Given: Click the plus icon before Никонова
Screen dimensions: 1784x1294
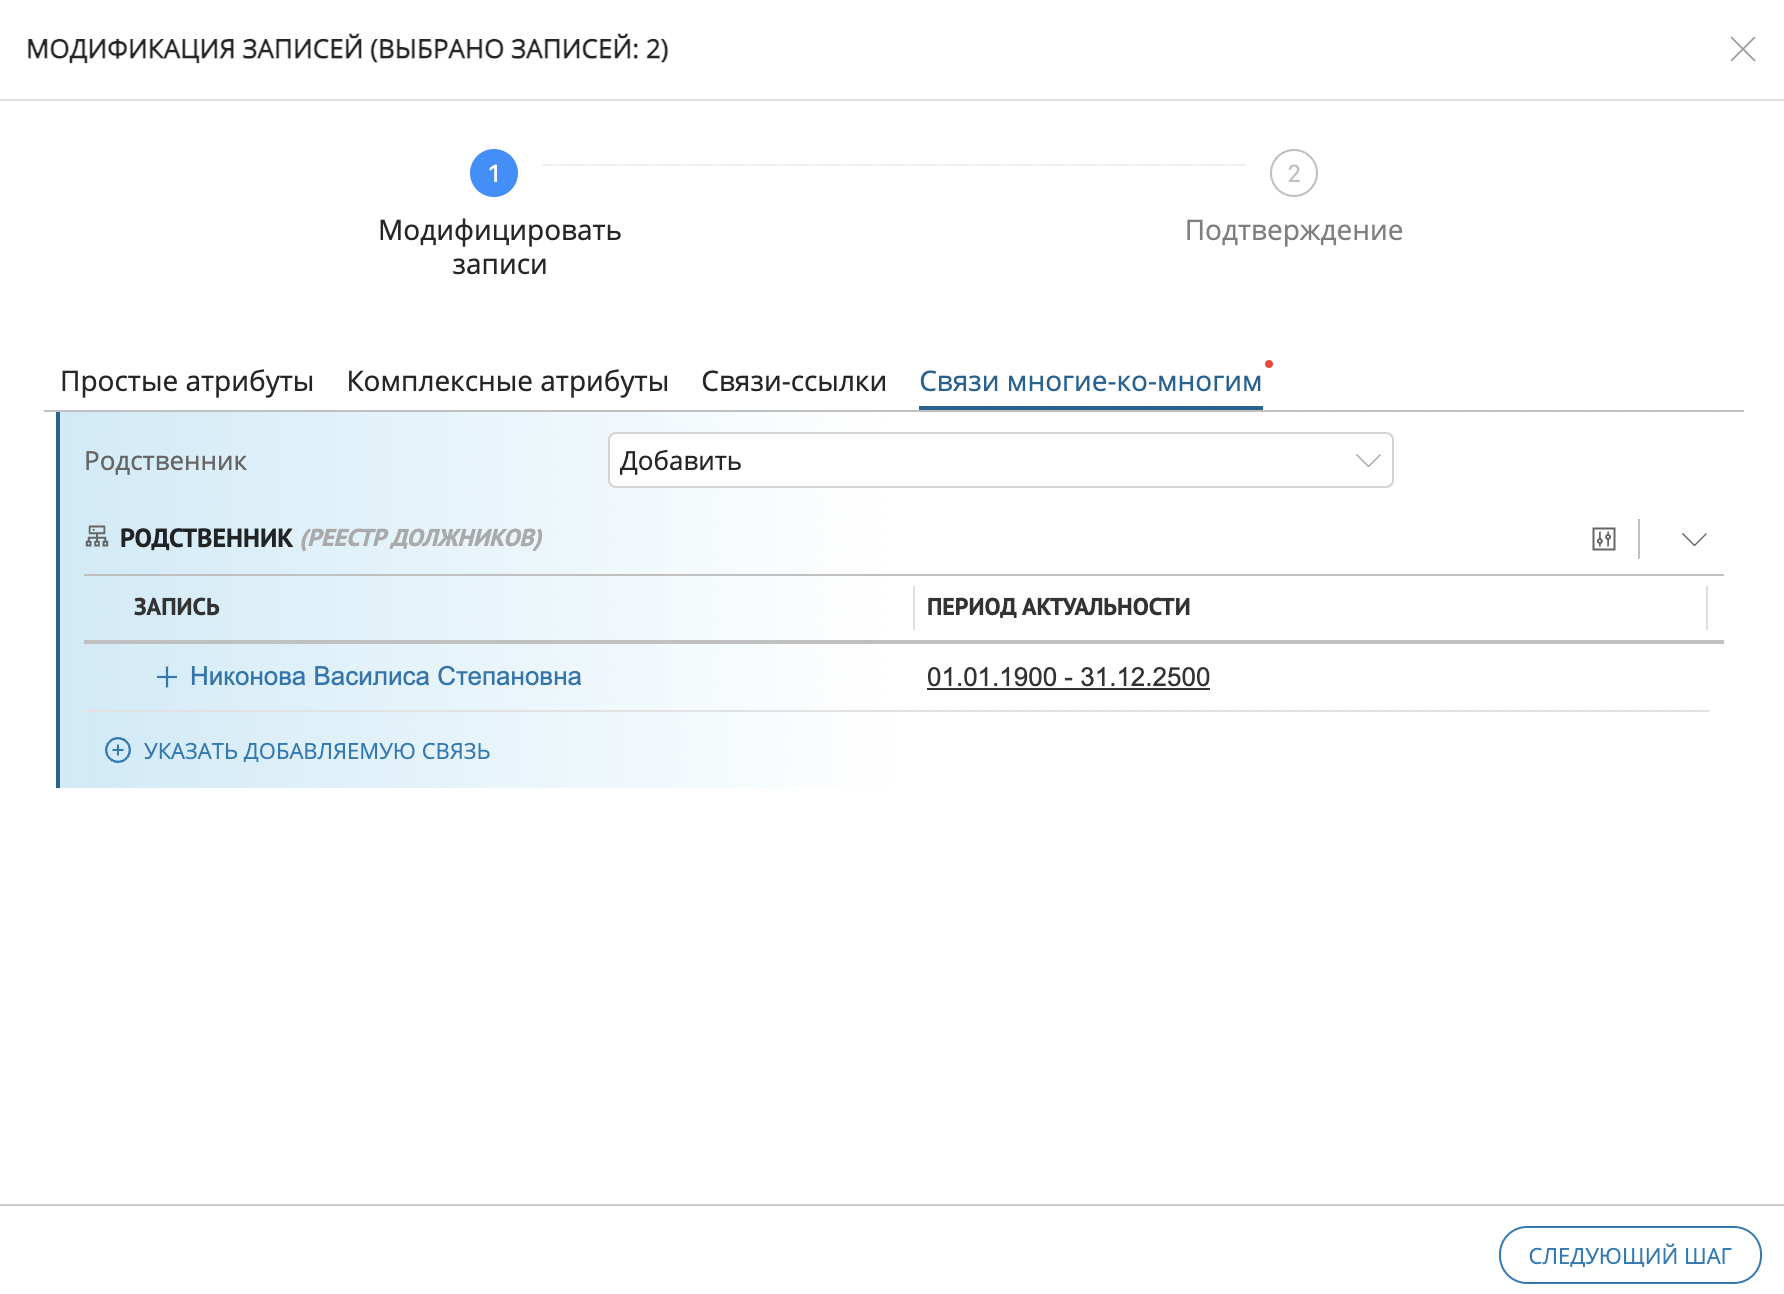Looking at the screenshot, I should tap(167, 677).
